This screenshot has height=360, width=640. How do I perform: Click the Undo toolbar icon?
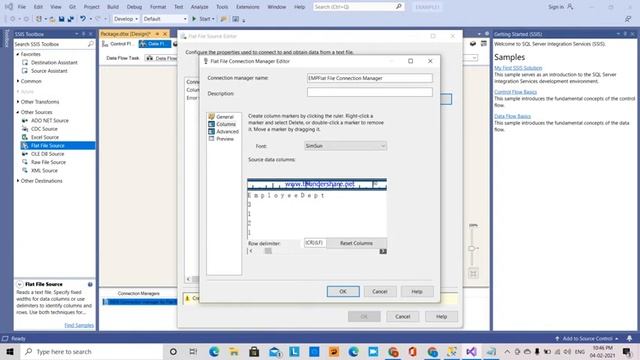pyautogui.click(x=83, y=19)
